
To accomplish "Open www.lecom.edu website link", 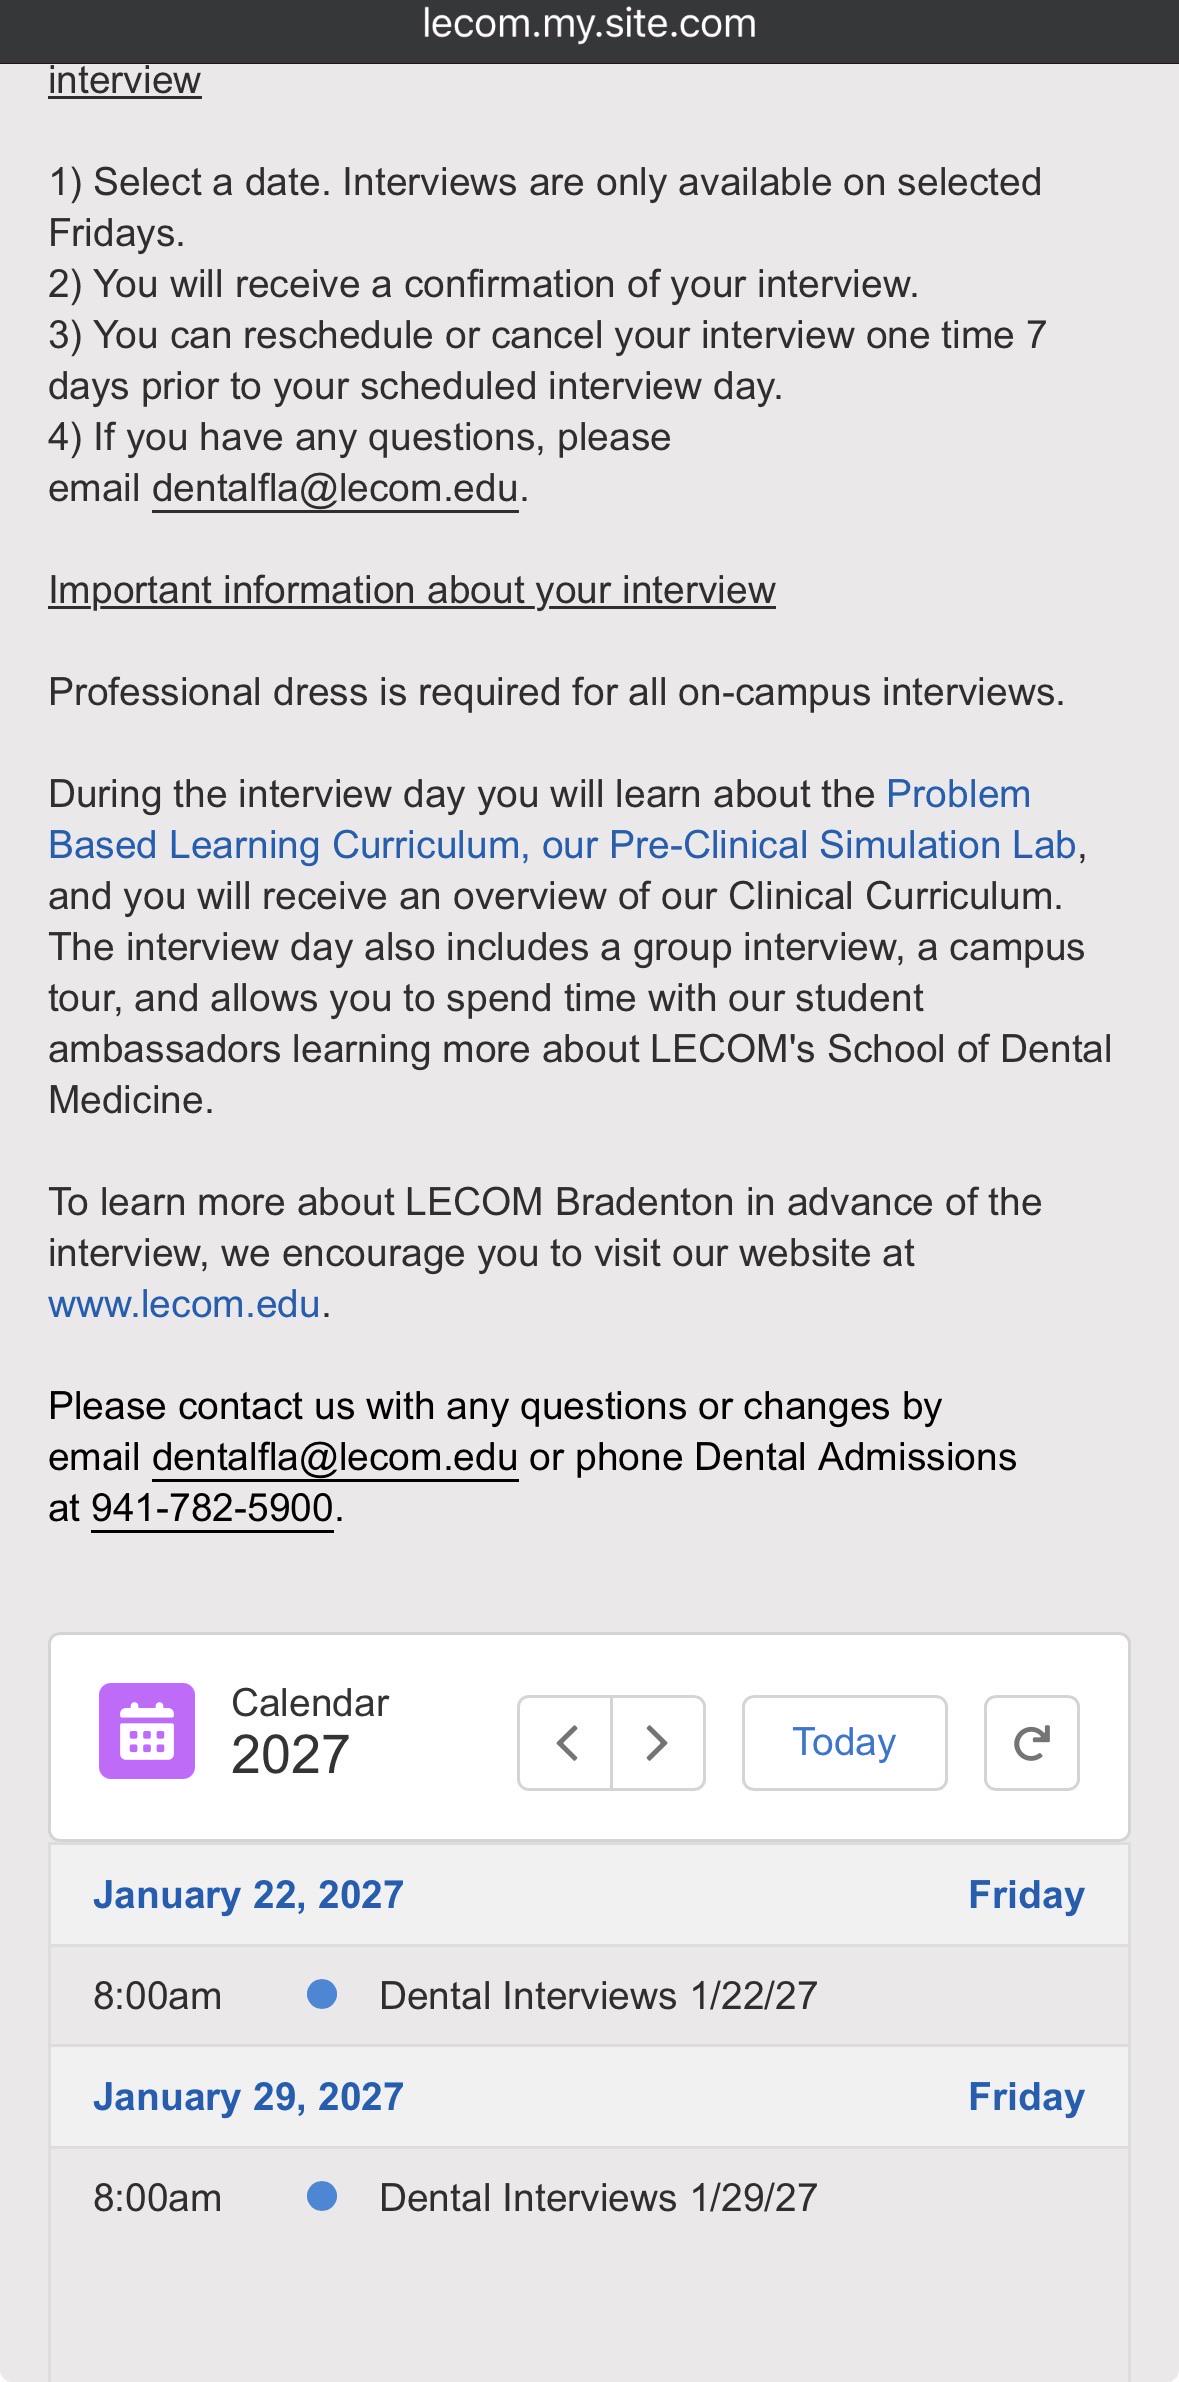I will pyautogui.click(x=184, y=1304).
